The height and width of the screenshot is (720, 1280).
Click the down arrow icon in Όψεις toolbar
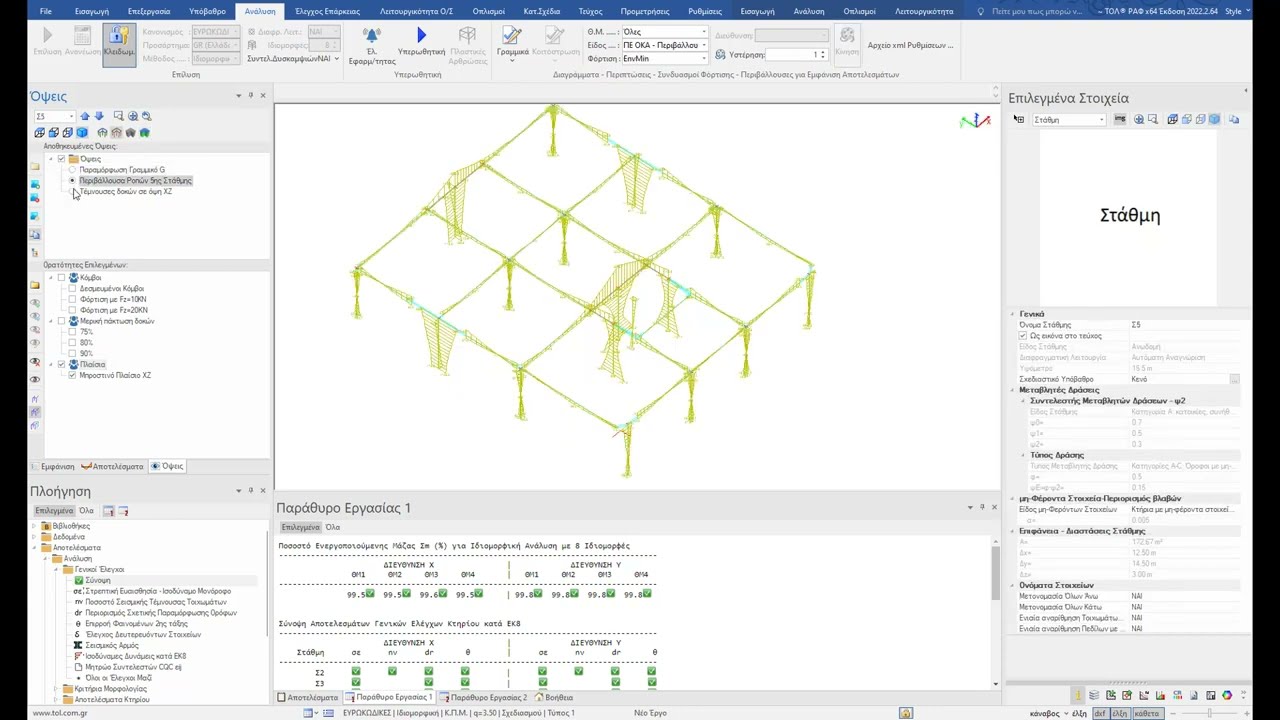click(99, 116)
